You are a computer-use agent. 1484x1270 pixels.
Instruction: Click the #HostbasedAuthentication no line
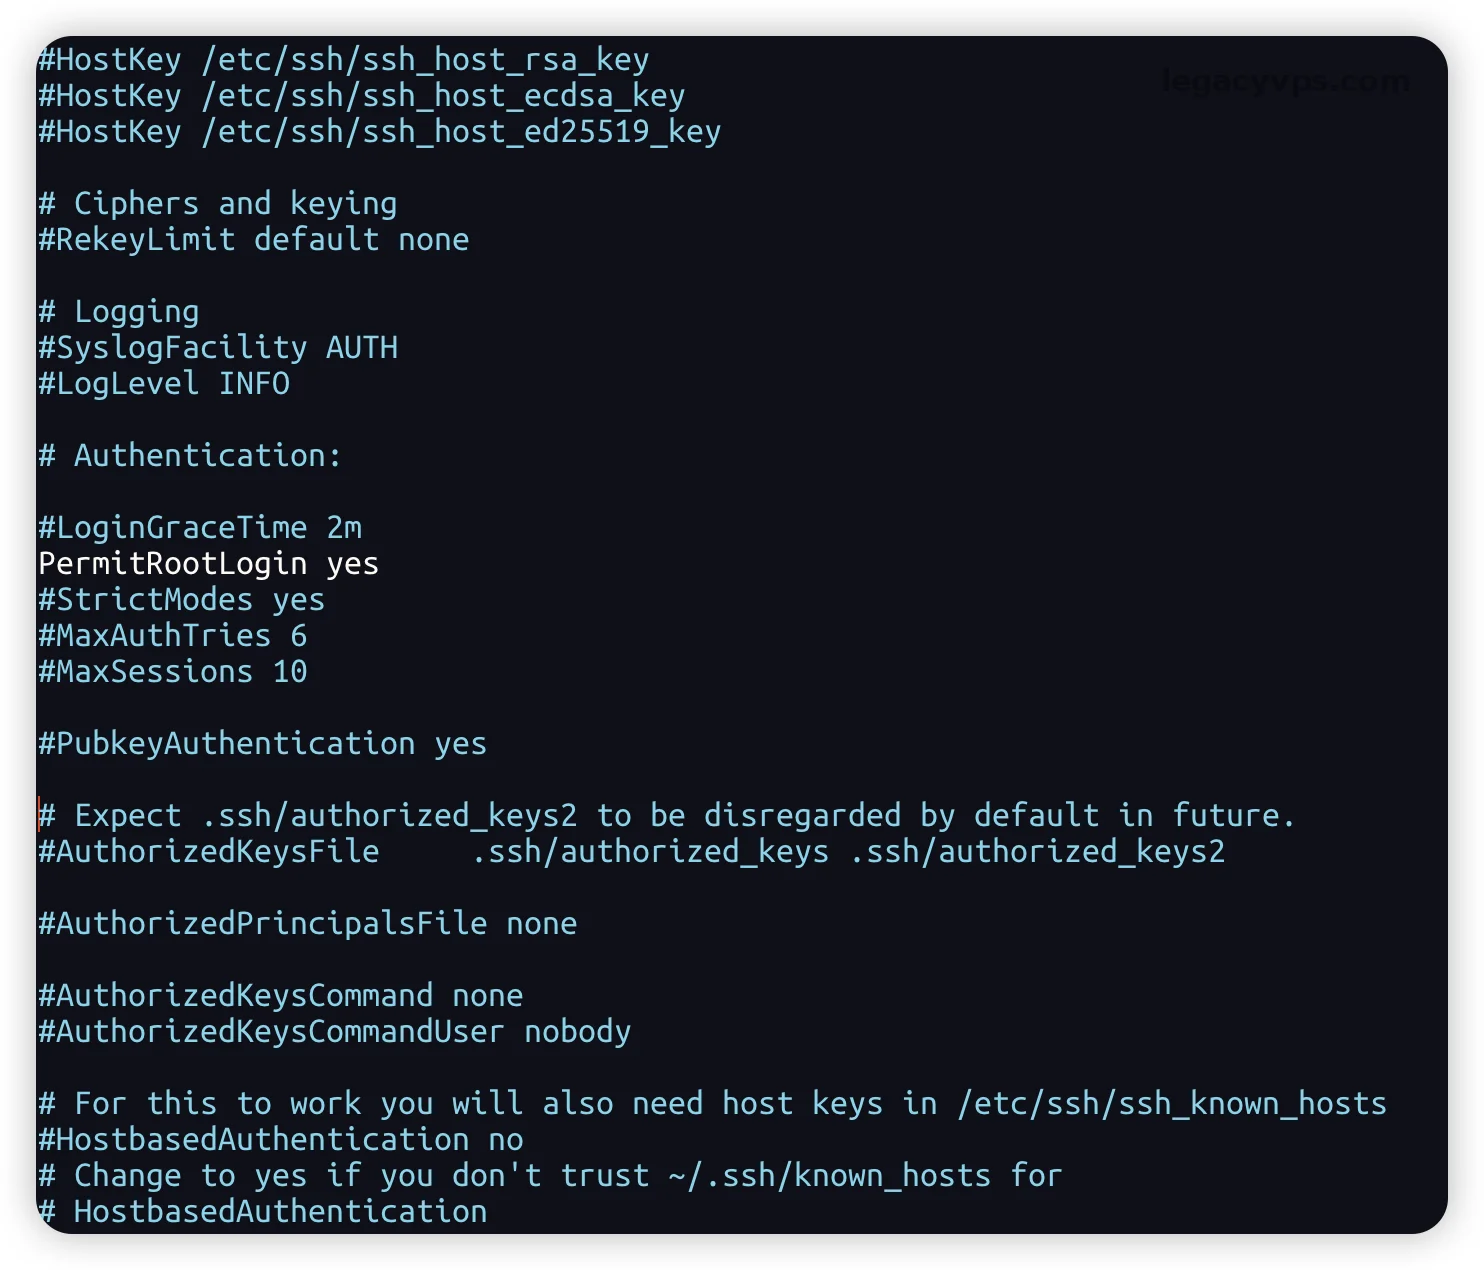coord(280,1140)
